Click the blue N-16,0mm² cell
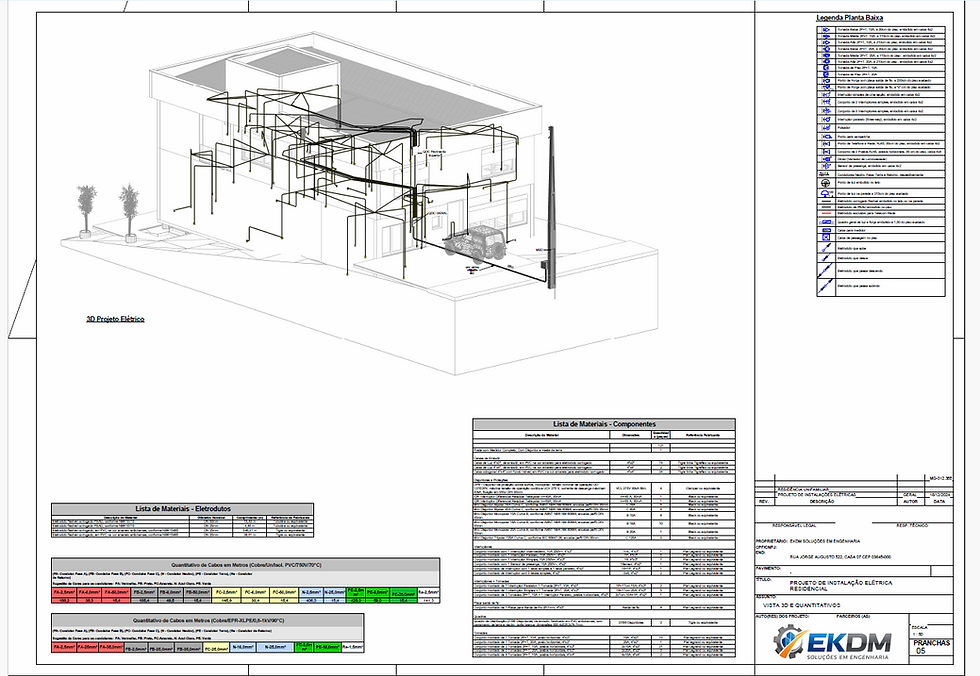This screenshot has height=676, width=980. tap(244, 649)
